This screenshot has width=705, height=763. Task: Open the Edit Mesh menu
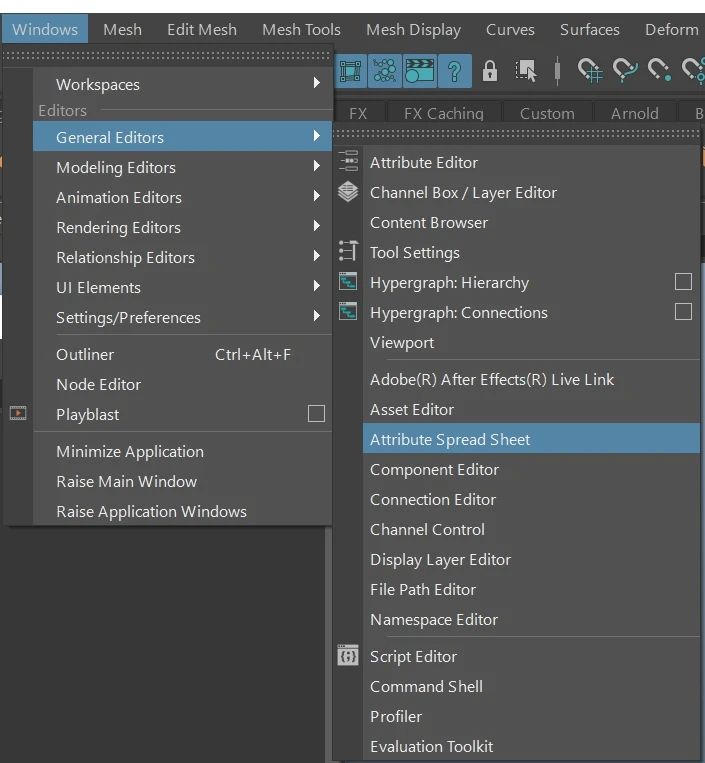click(x=202, y=29)
